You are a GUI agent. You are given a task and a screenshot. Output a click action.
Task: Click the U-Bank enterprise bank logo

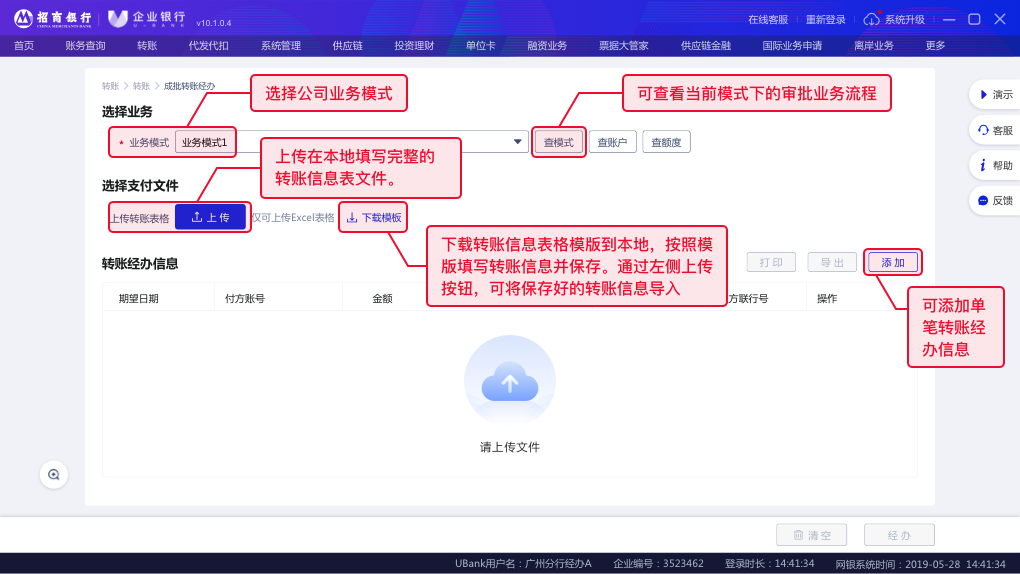pos(147,19)
